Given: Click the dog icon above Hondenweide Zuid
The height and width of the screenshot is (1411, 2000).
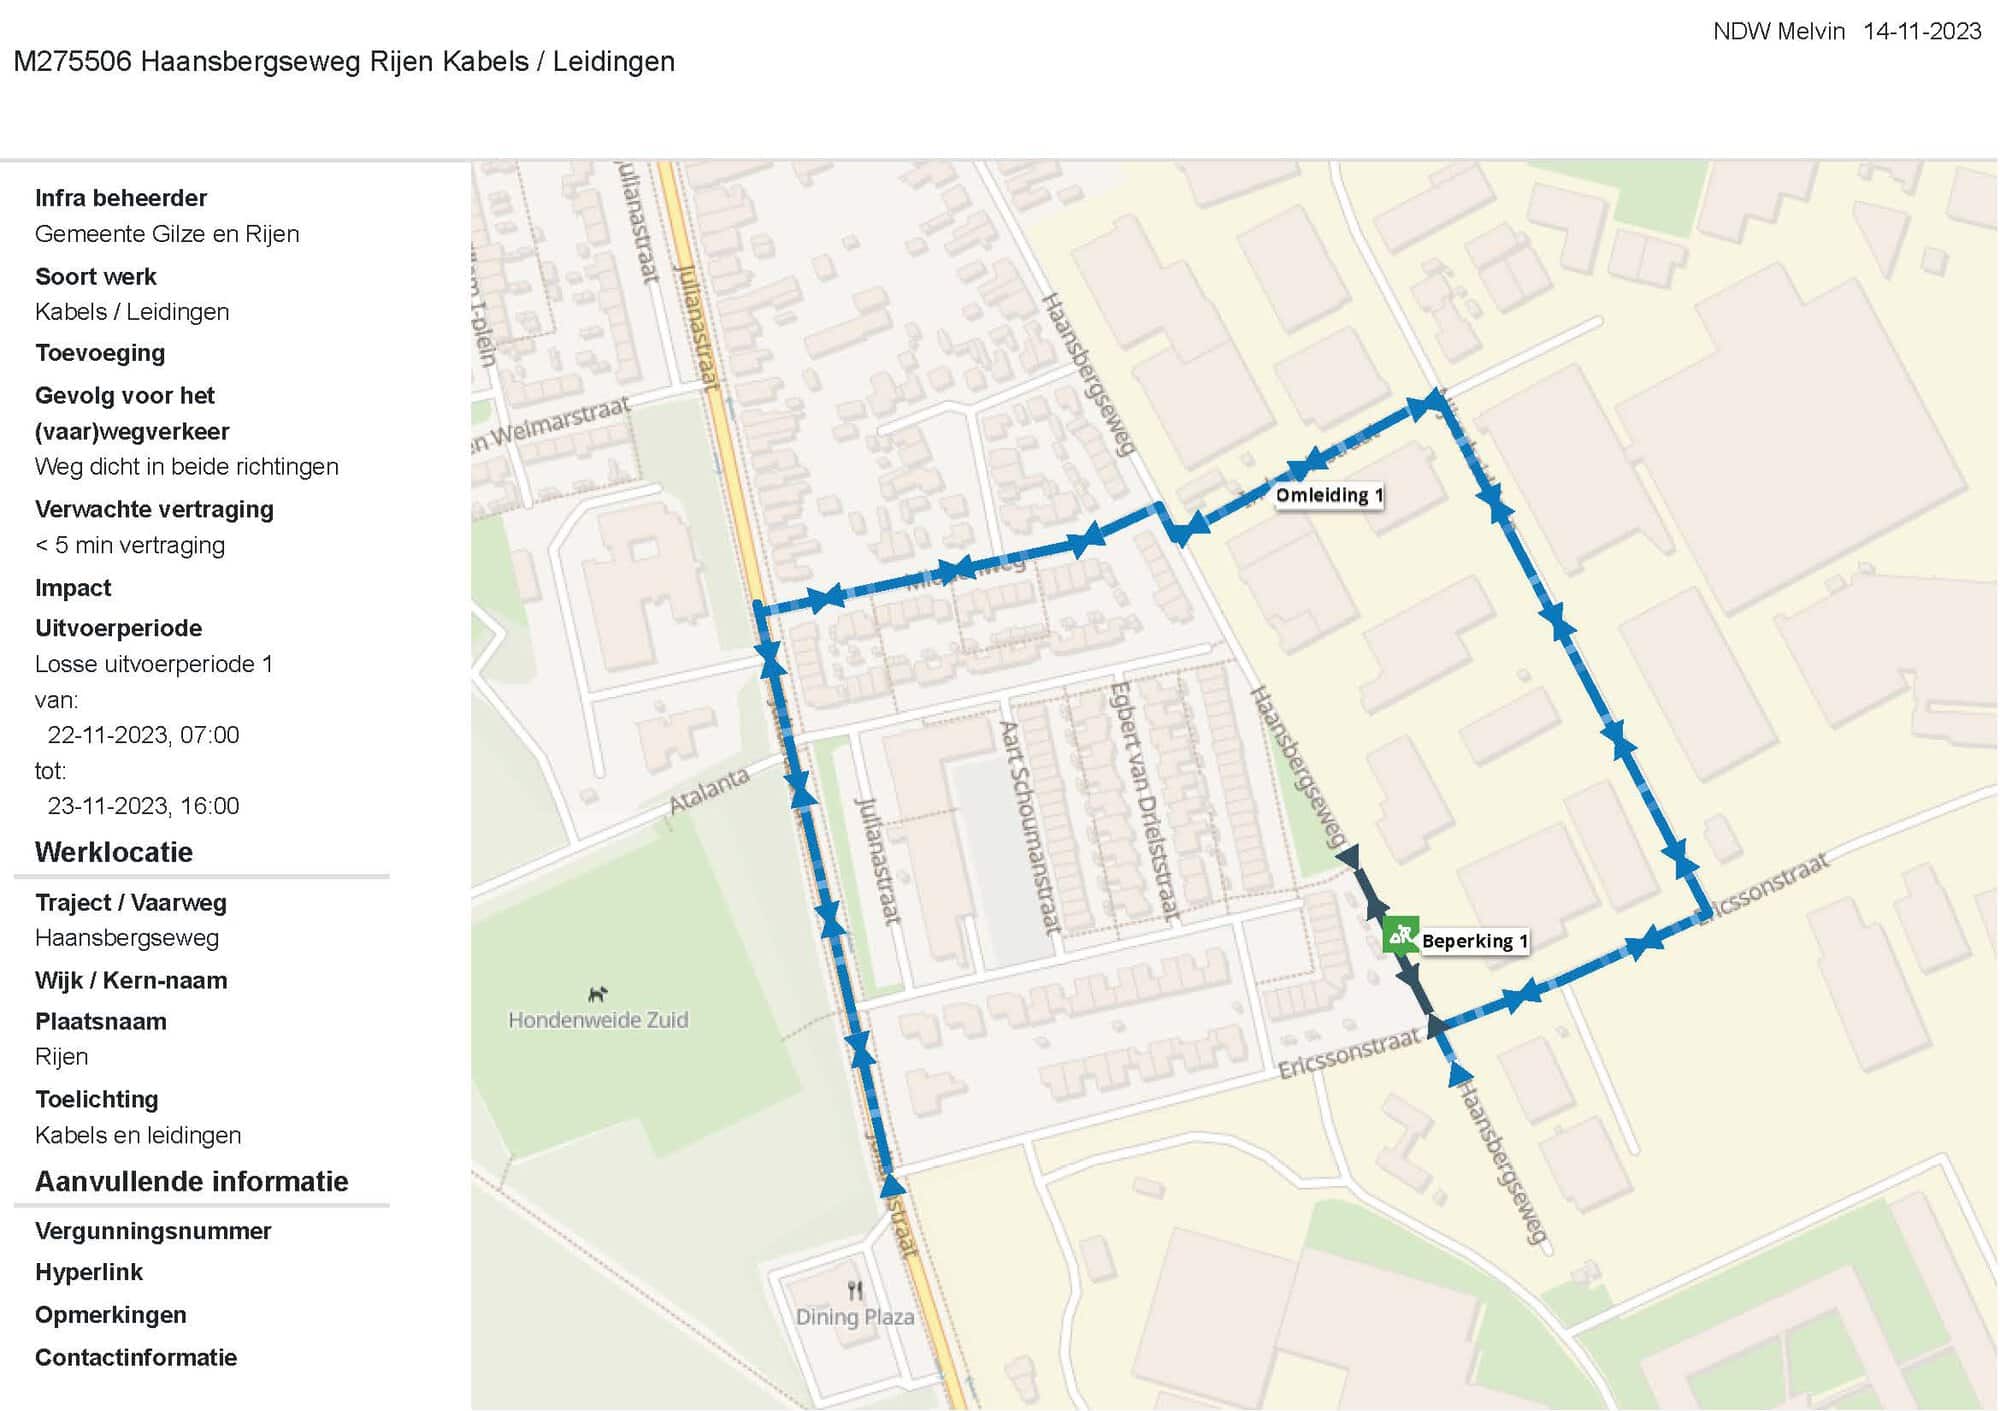Looking at the screenshot, I should coord(597,994).
